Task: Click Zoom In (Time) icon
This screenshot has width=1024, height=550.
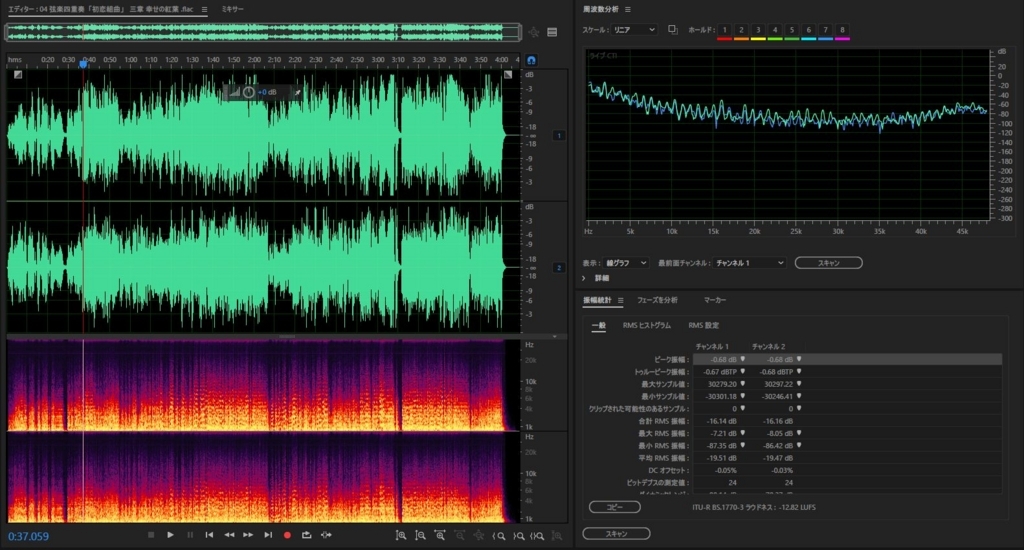Action: [x=440, y=535]
